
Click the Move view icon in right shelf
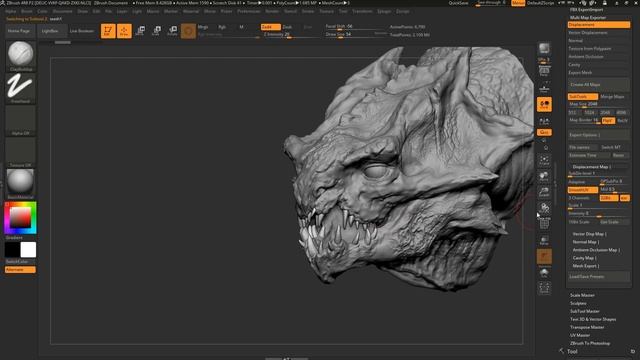click(x=544, y=176)
